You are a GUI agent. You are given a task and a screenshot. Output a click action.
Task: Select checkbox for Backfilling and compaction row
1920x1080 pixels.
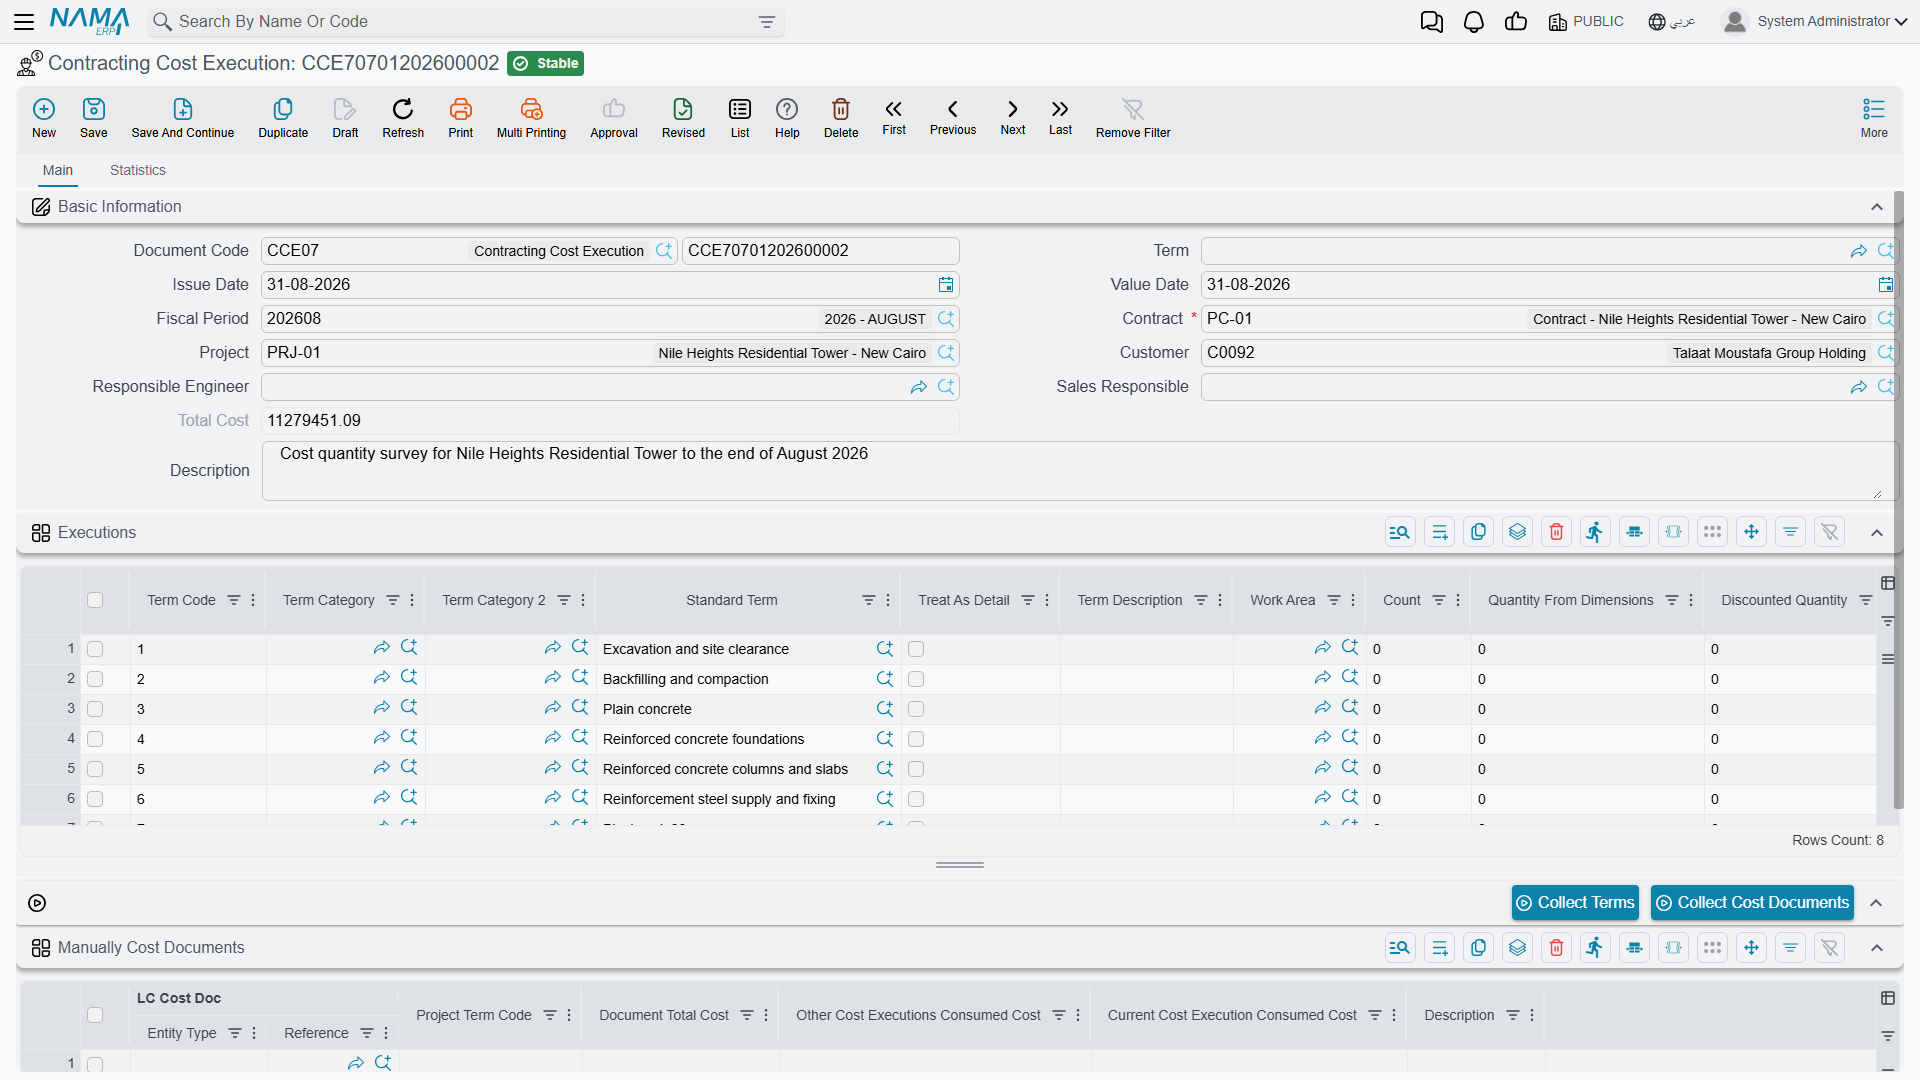pyautogui.click(x=95, y=679)
